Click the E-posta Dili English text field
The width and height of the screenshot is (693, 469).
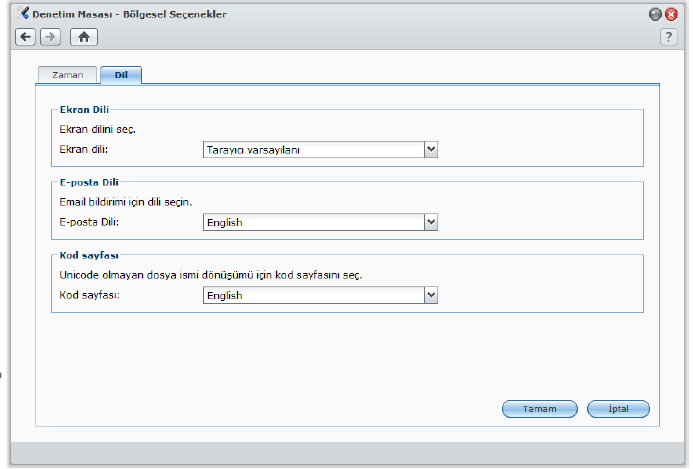pos(312,222)
